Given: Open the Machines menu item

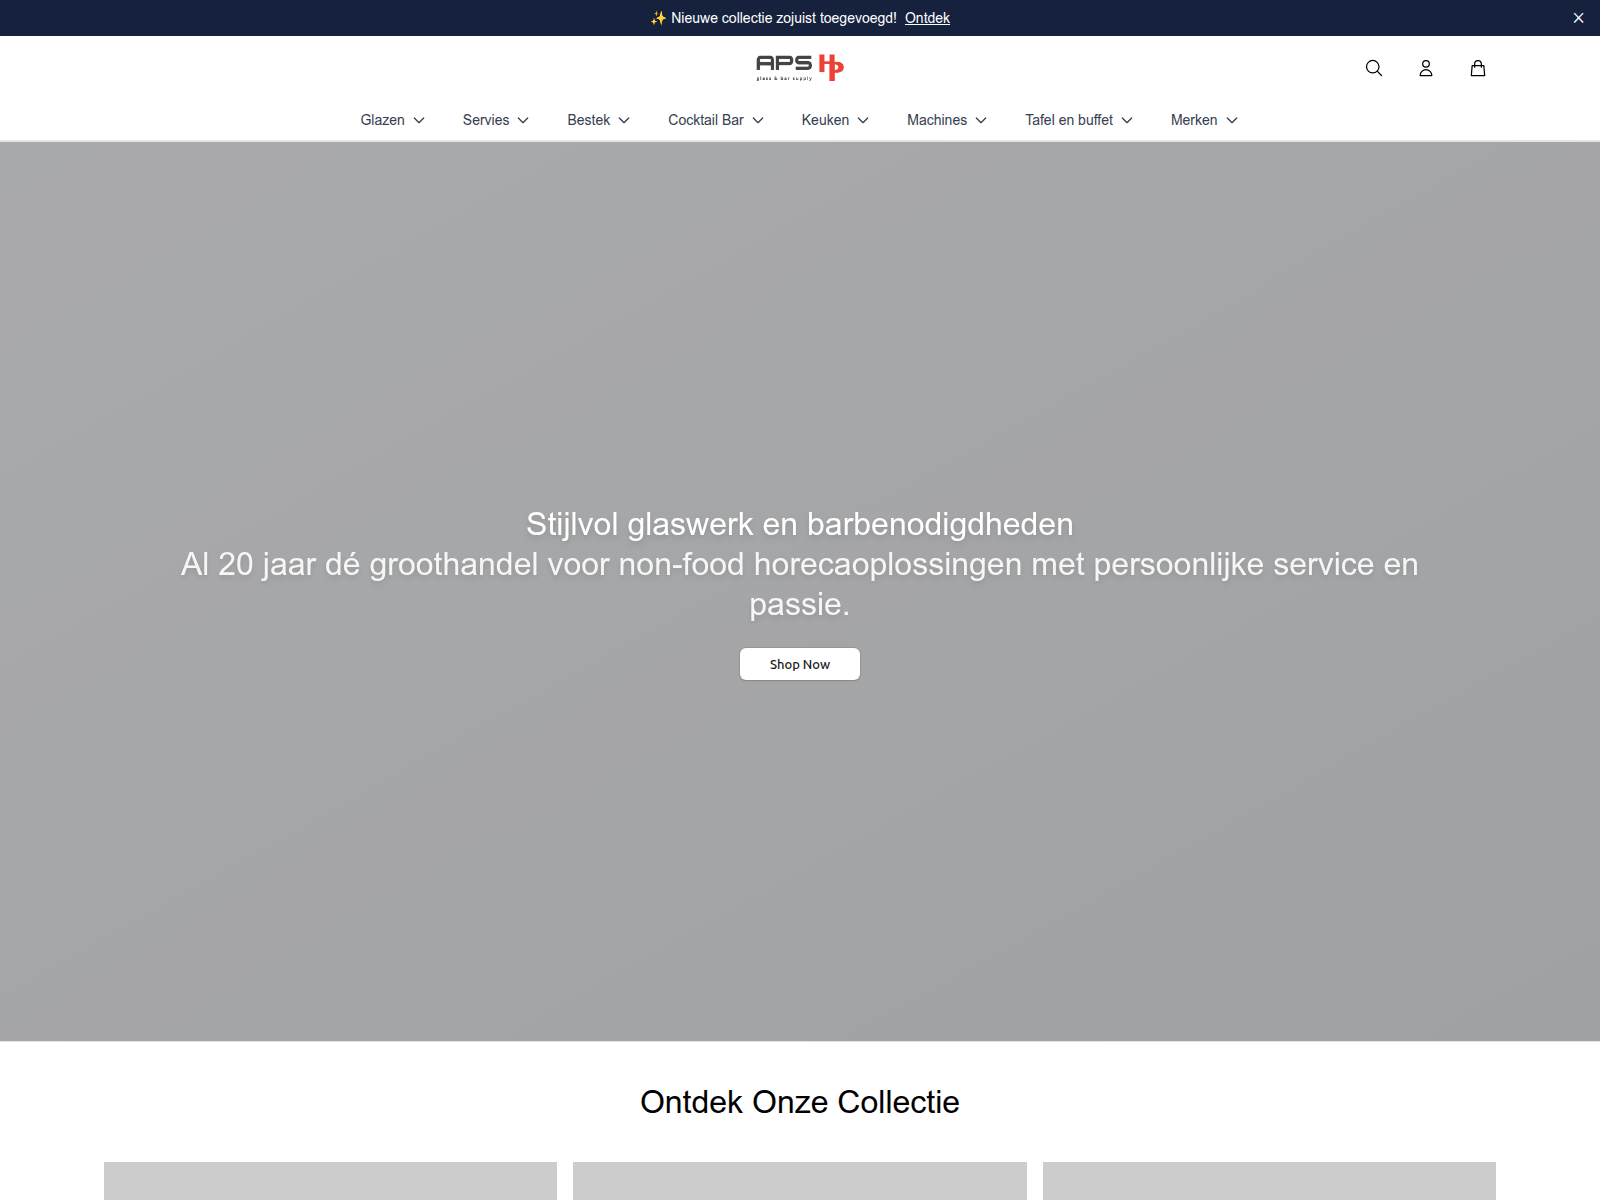Looking at the screenshot, I should click(x=947, y=120).
